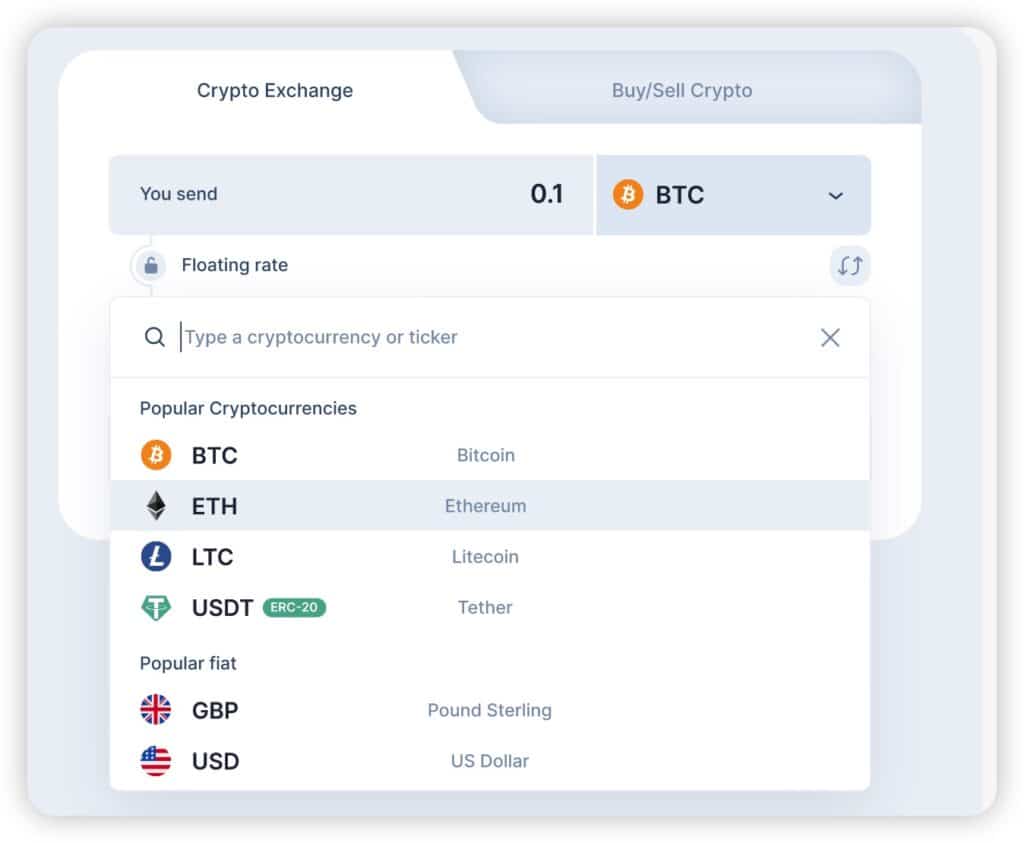Click the Bitcoin icon in the dropdown list

156,456
